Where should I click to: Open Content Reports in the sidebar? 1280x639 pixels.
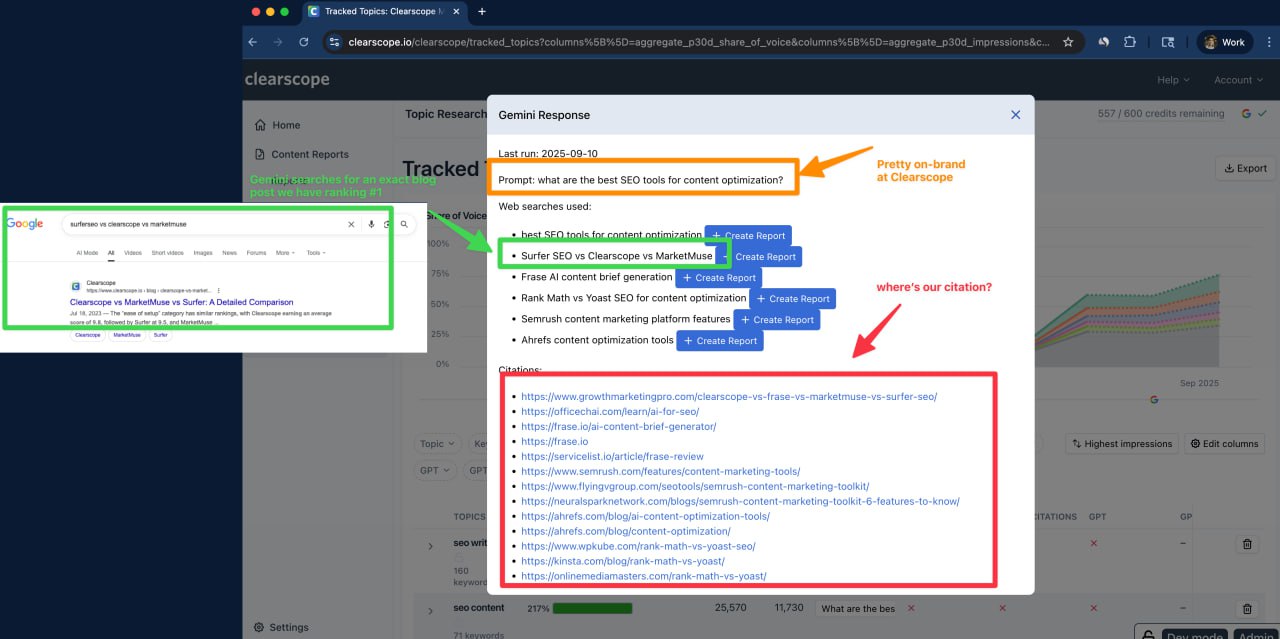(x=301, y=154)
